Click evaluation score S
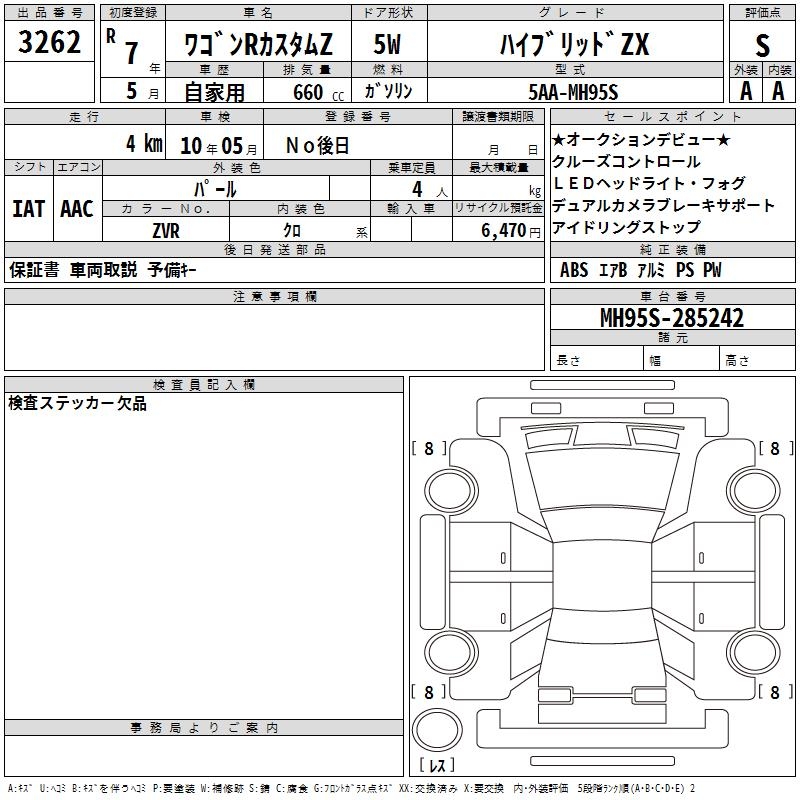This screenshot has width=800, height=800. (762, 45)
